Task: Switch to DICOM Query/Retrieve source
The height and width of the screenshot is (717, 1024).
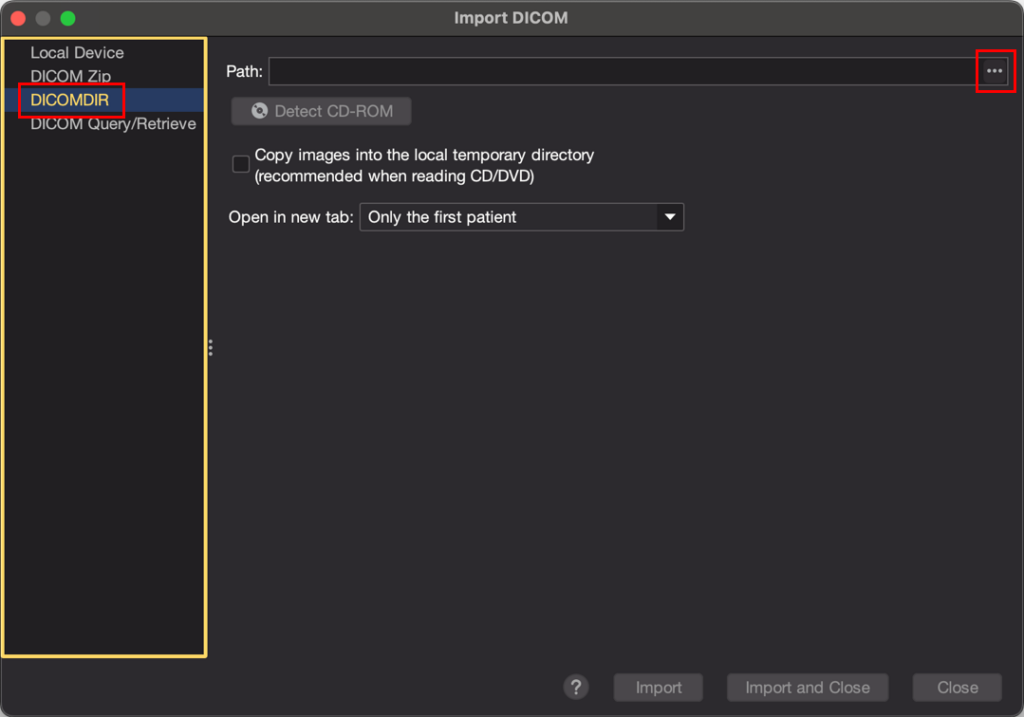Action: pyautogui.click(x=113, y=124)
